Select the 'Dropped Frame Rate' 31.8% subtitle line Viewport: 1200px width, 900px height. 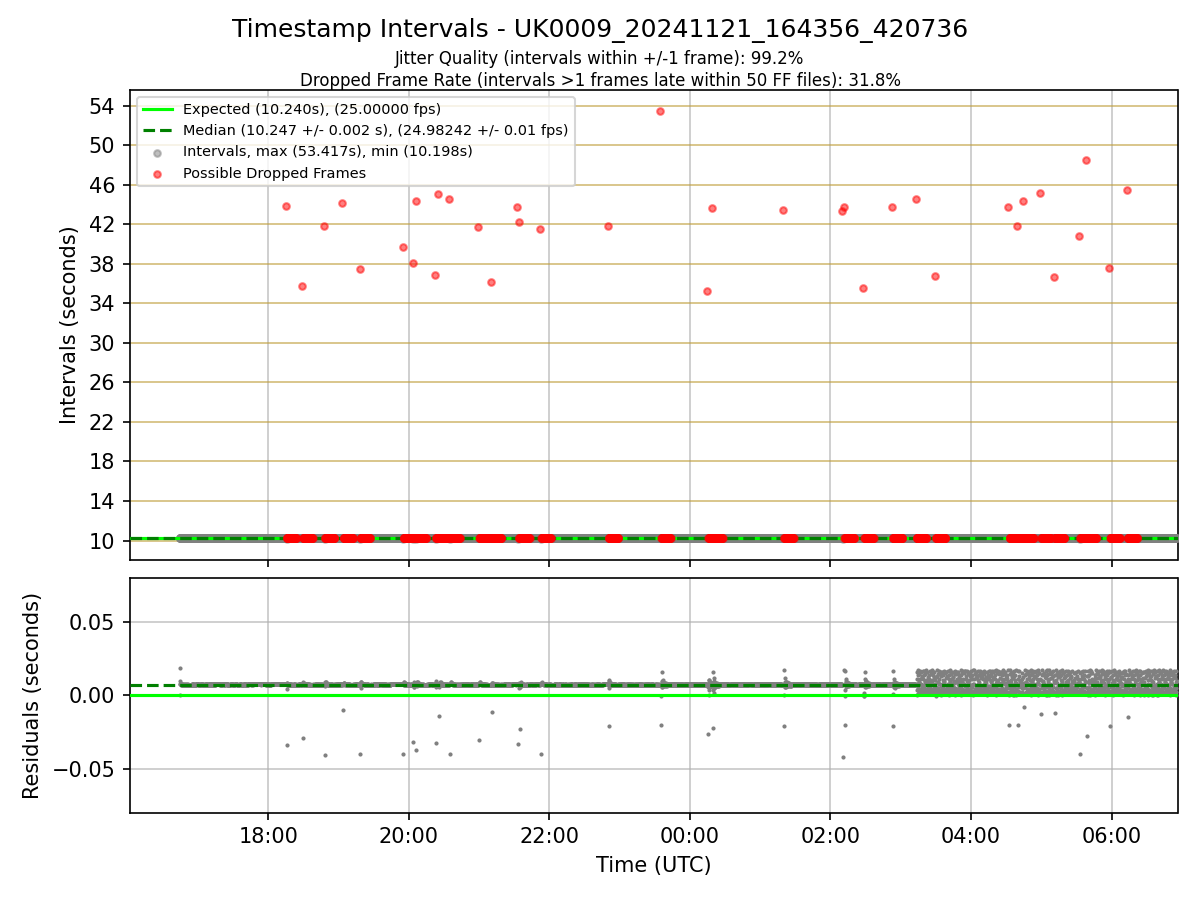600,80
